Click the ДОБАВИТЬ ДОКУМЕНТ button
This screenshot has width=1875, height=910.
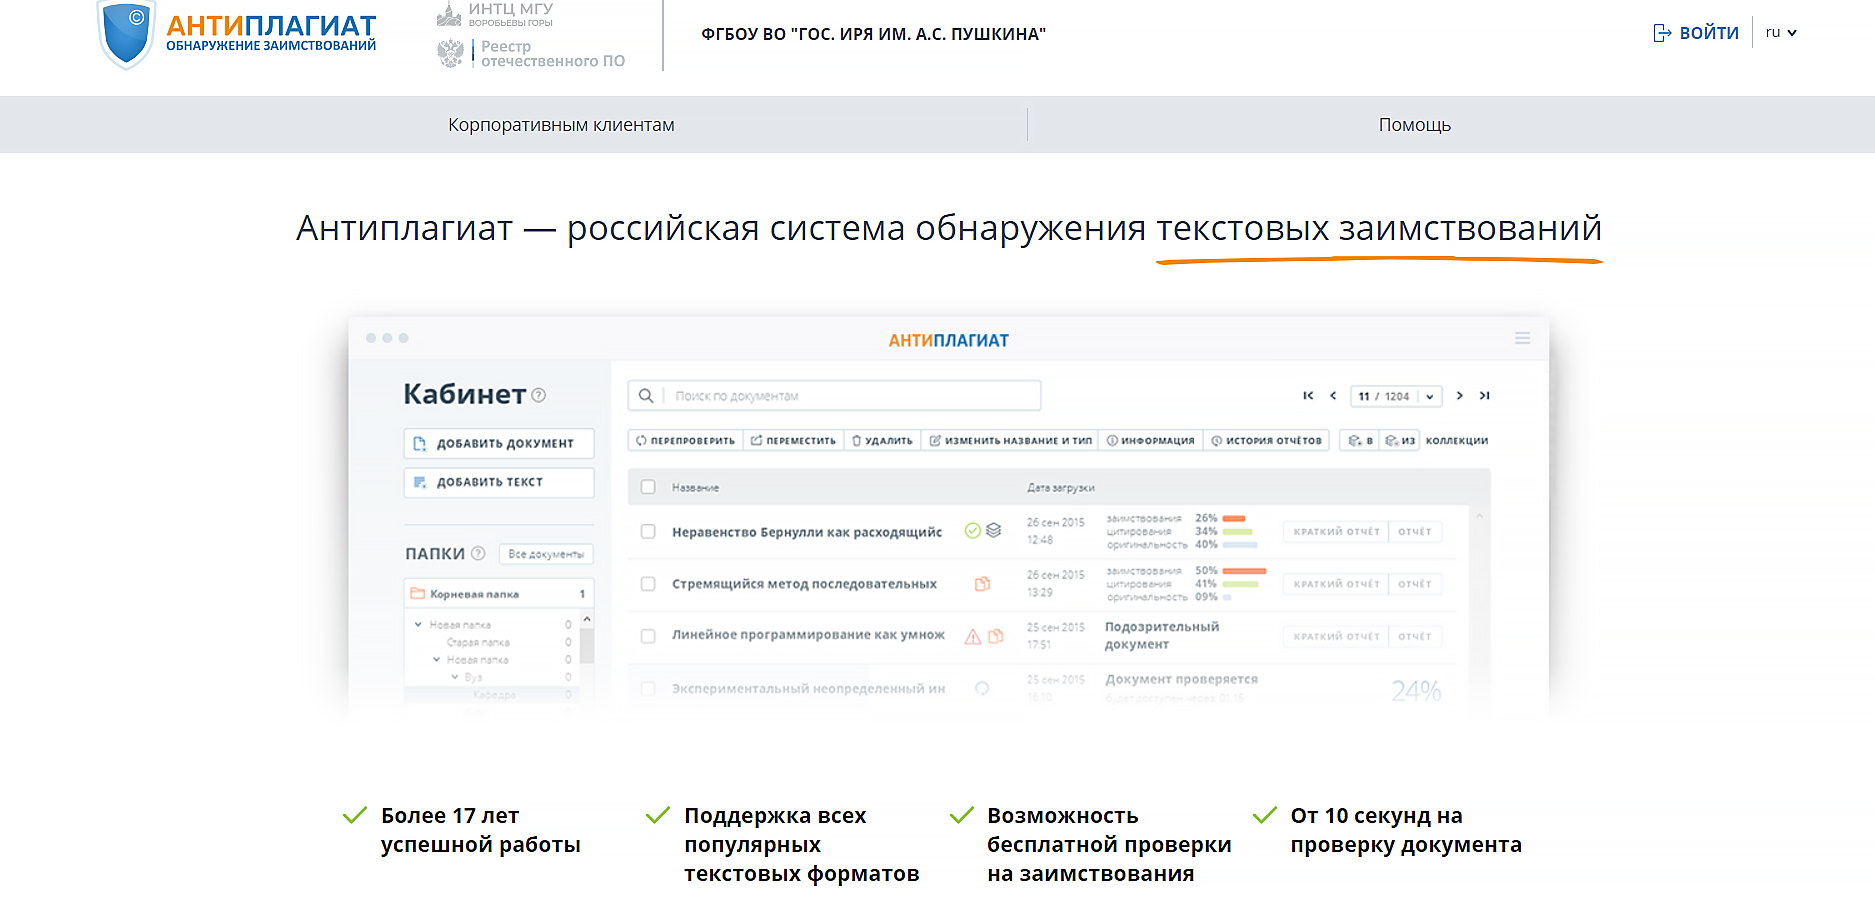[499, 443]
